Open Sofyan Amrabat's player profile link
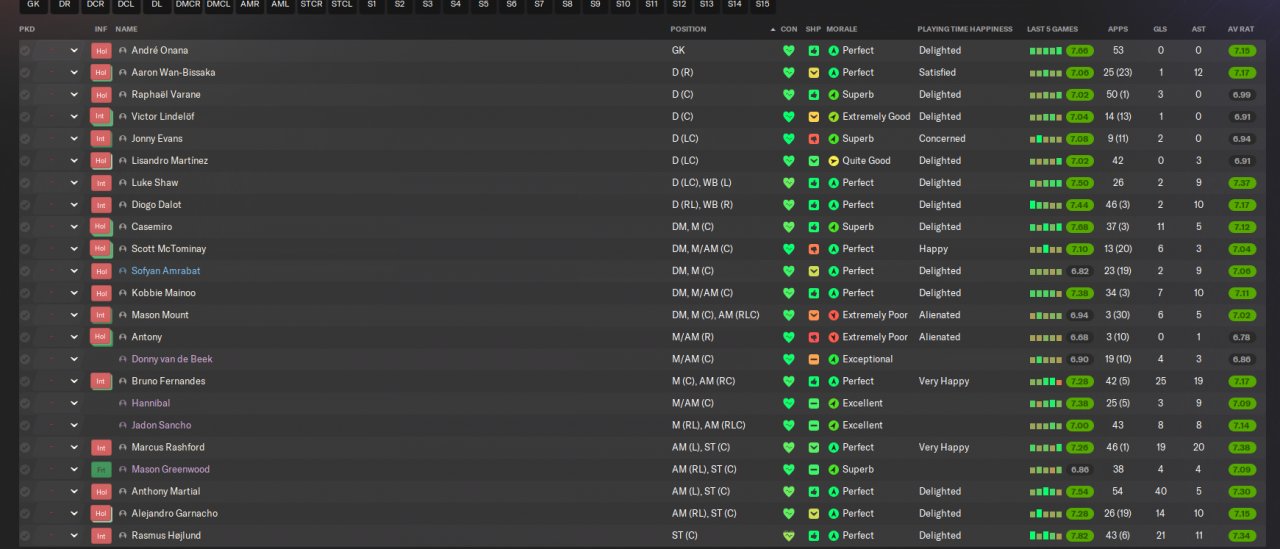The image size is (1280, 549). click(166, 271)
